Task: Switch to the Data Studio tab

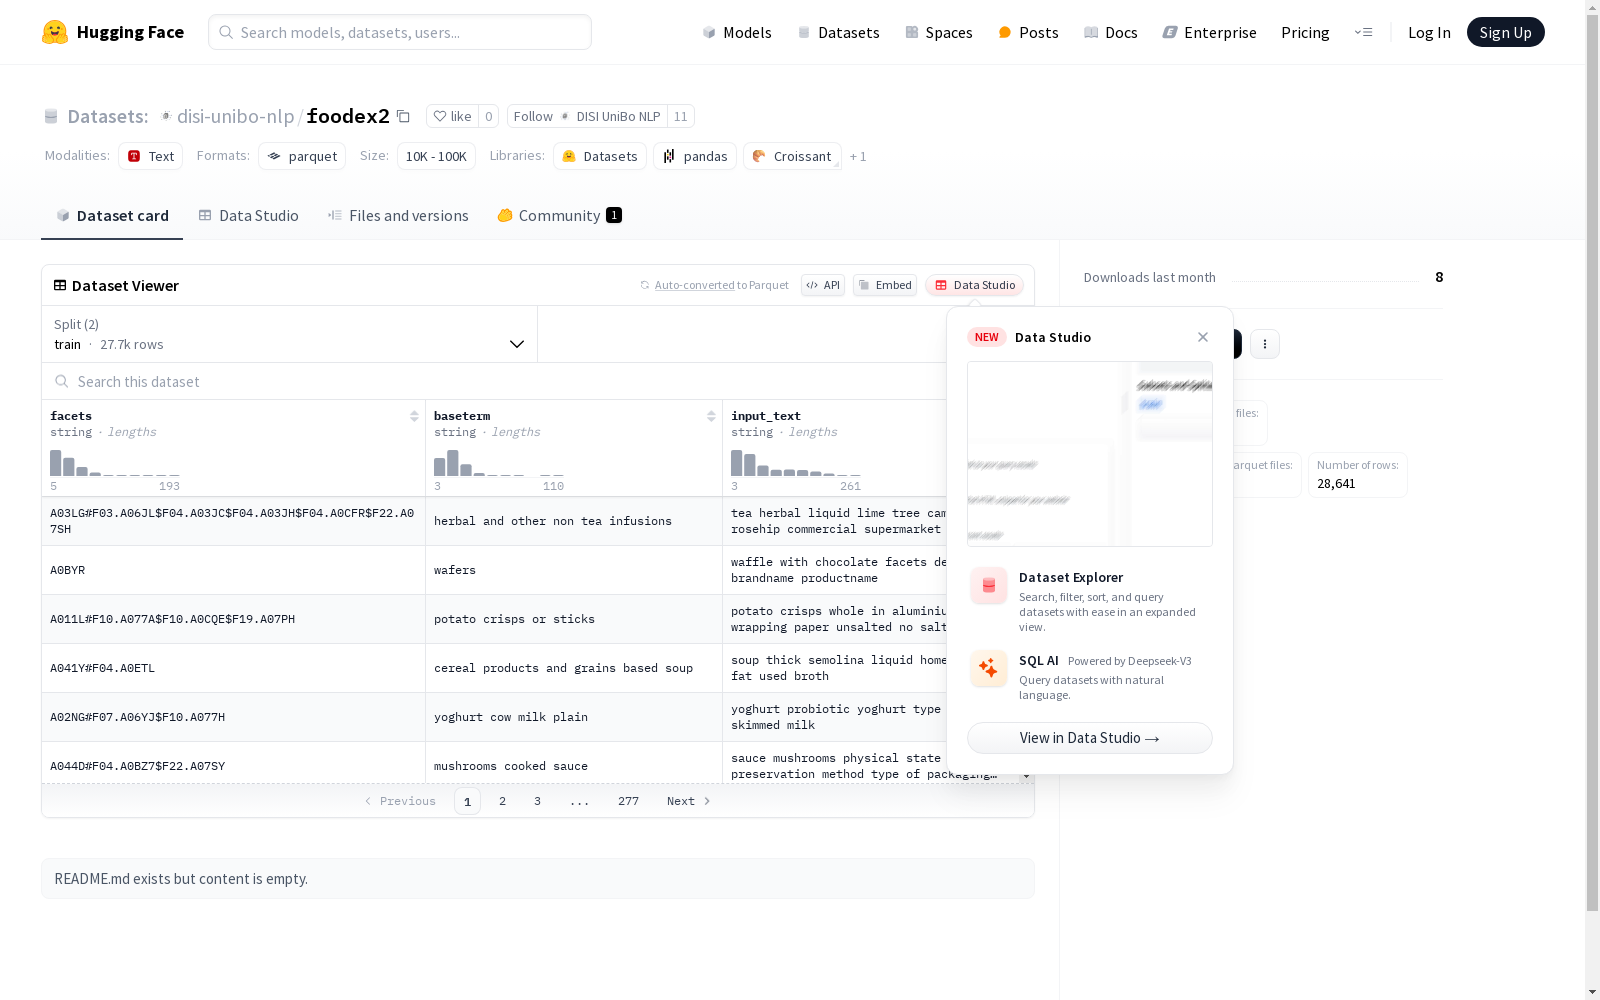Action: 248,215
